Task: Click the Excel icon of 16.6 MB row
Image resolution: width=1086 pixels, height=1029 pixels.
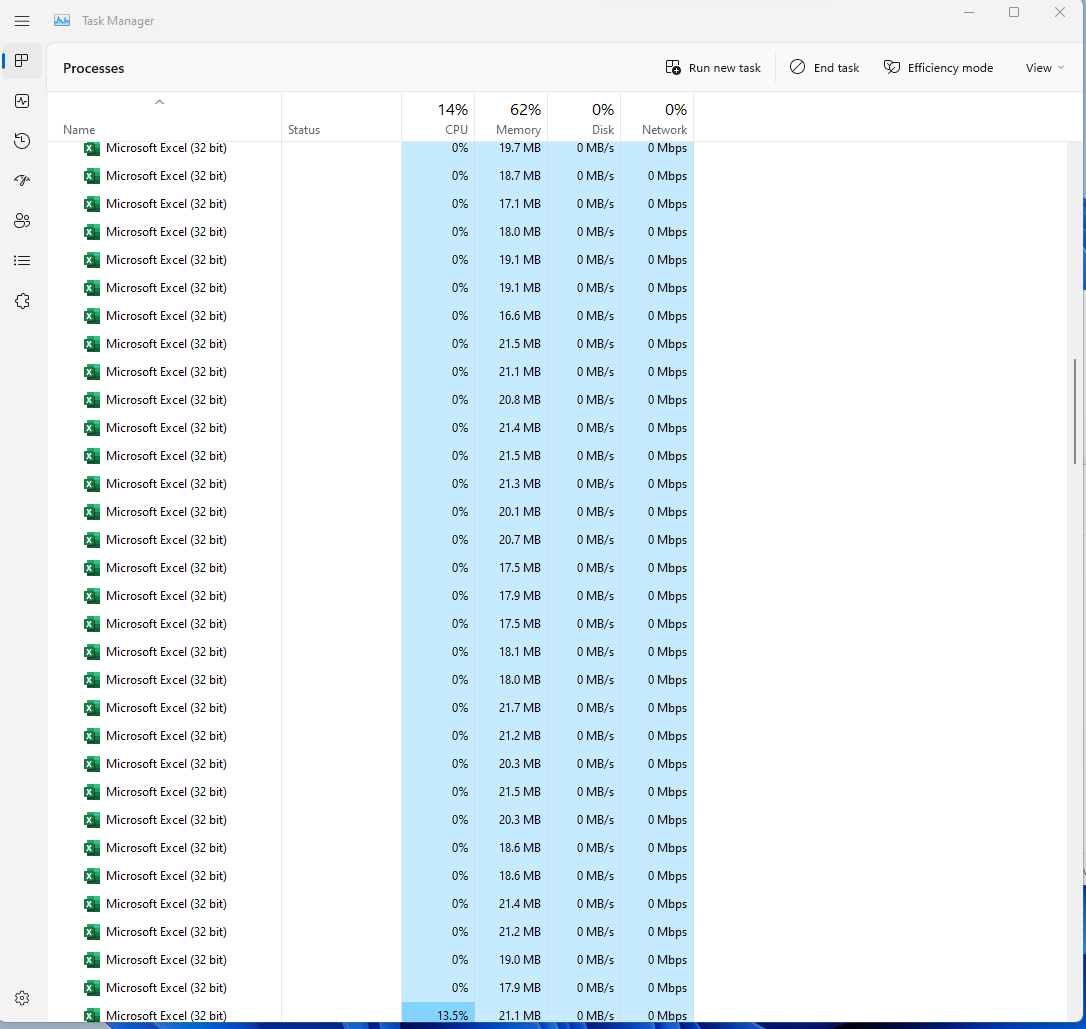Action: click(x=91, y=316)
